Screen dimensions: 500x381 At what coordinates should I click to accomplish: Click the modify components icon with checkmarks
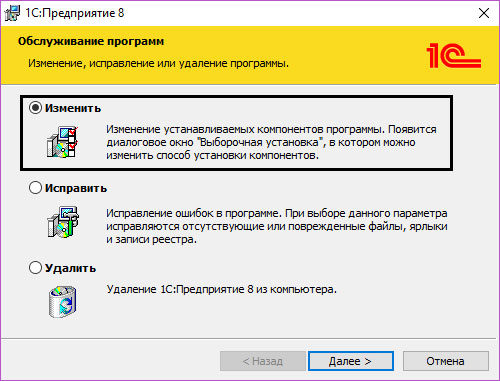tap(62, 141)
